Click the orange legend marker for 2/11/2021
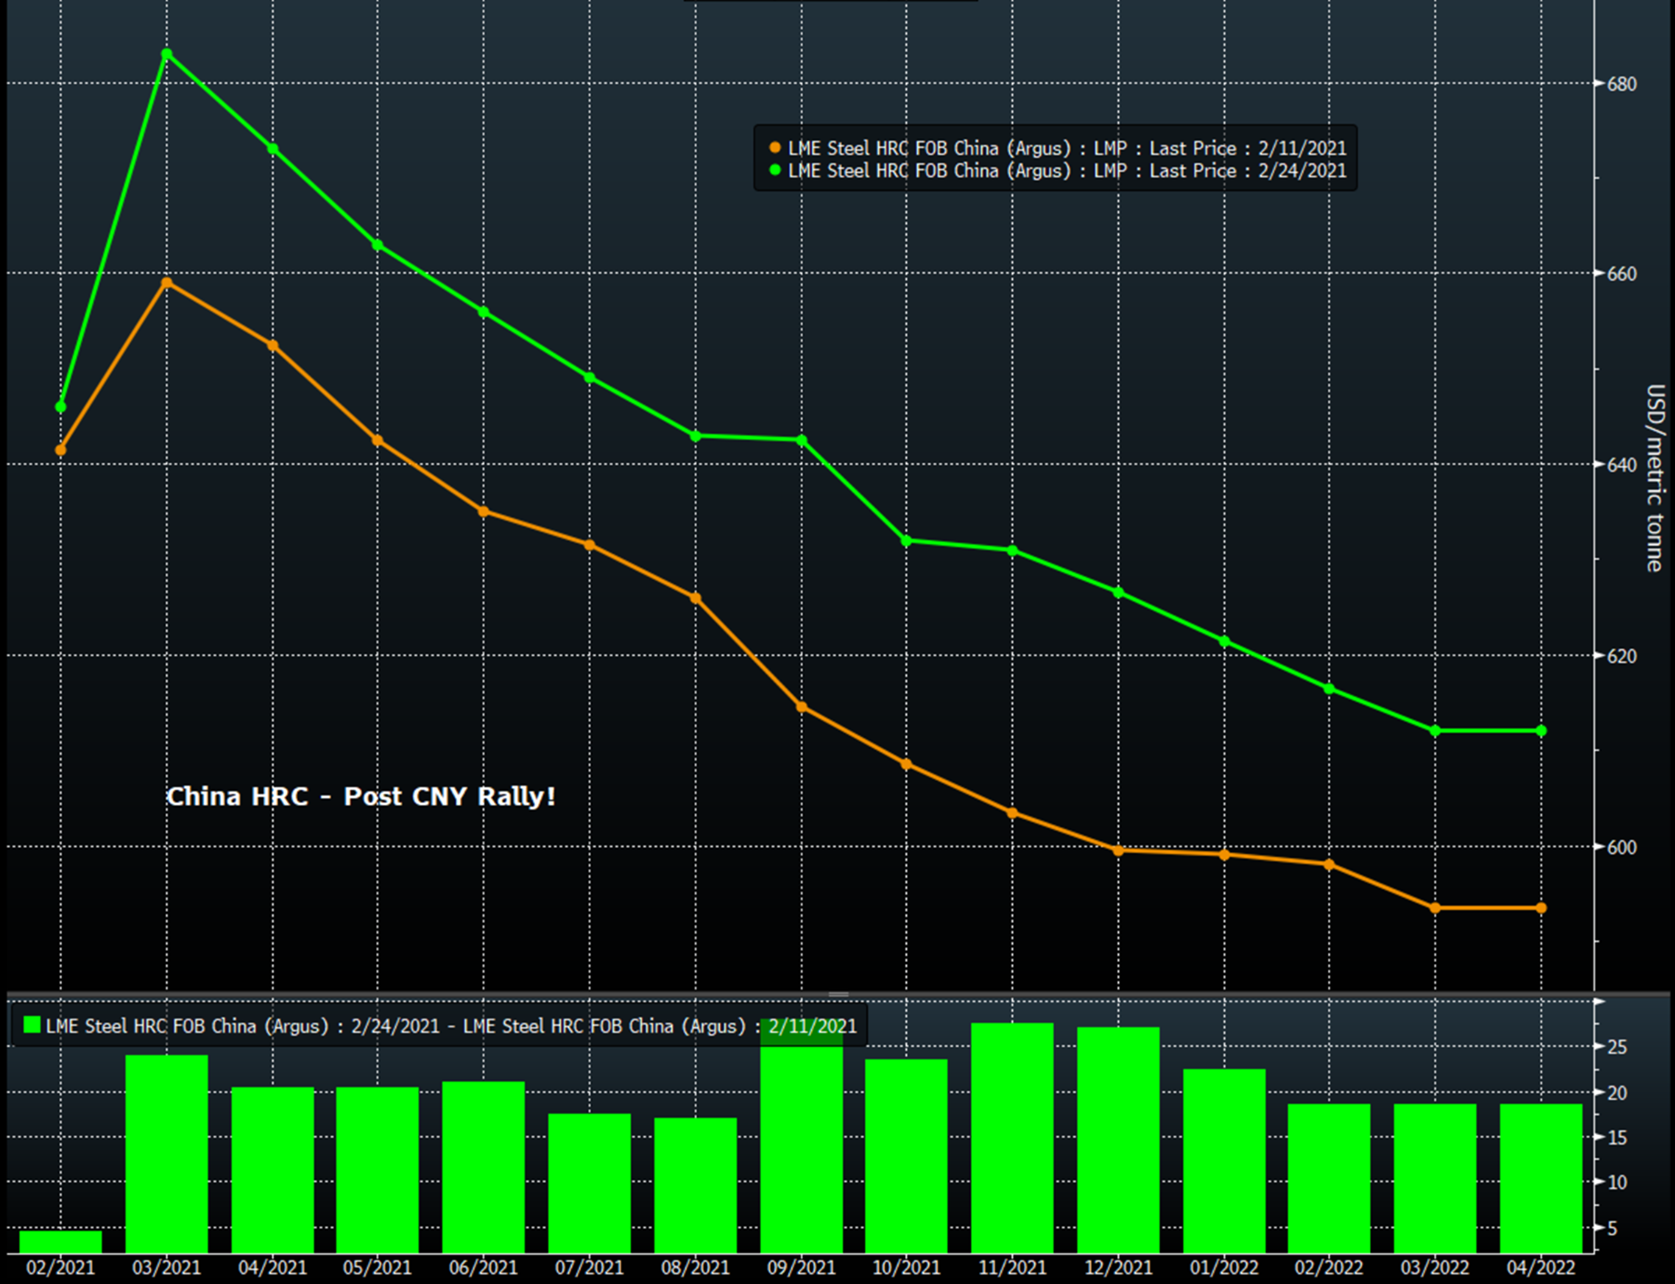This screenshot has width=1675, height=1284. pyautogui.click(x=775, y=148)
